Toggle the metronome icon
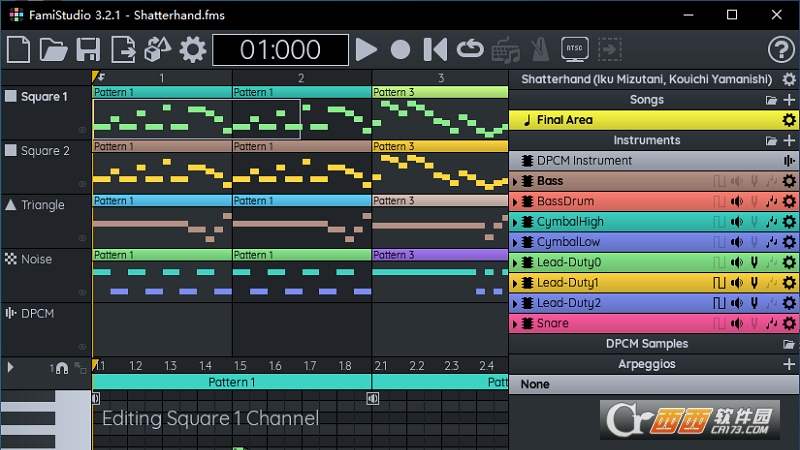Screen dimensions: 800x450 click(540, 49)
